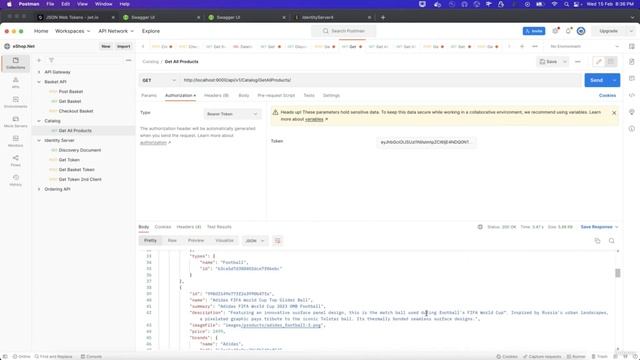
Task: Open the APIs sidebar panel
Action: [16, 82]
